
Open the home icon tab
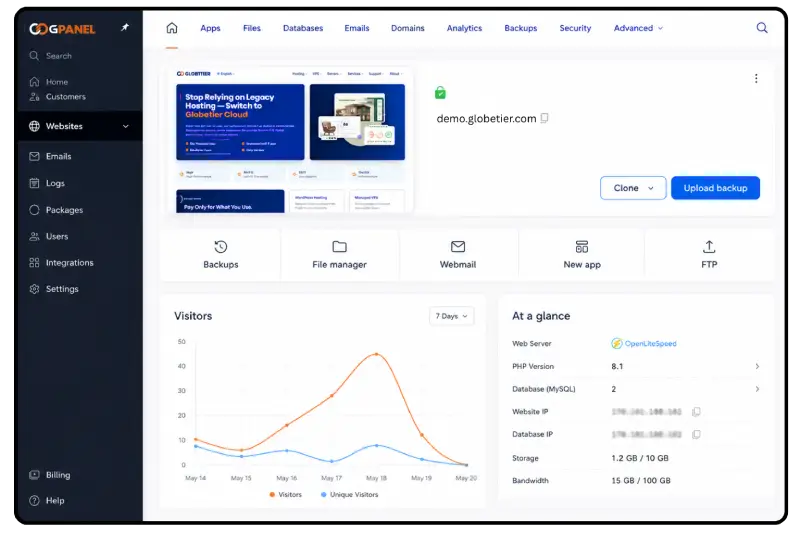(x=172, y=28)
